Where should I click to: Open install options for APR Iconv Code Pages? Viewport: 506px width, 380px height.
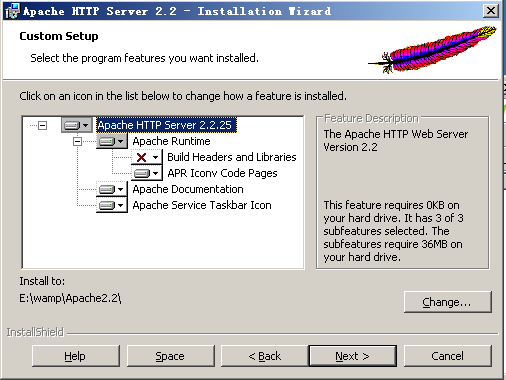(x=147, y=173)
